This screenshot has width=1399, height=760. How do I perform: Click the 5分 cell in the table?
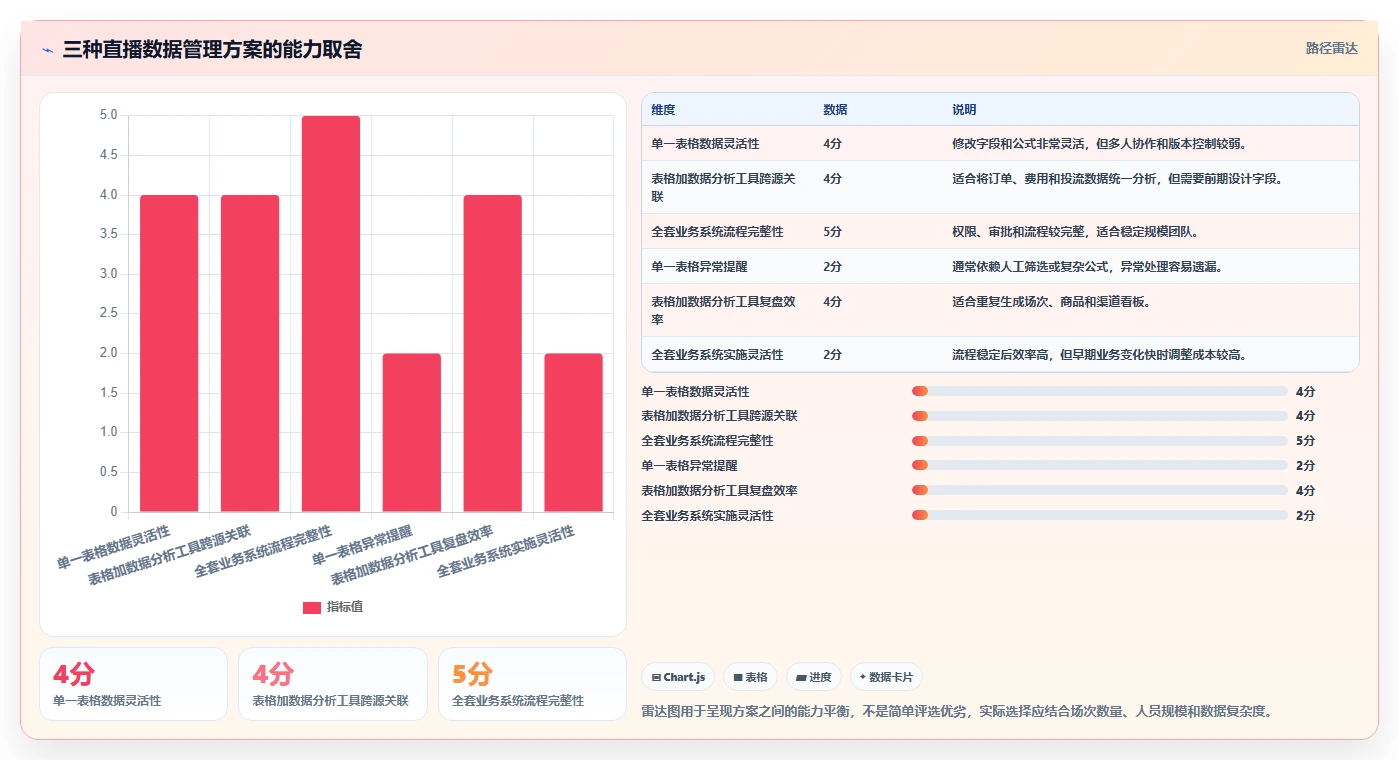click(x=832, y=232)
